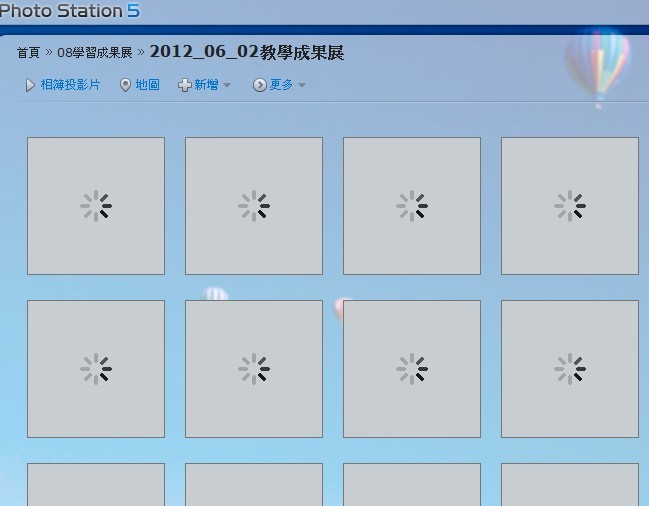Open the 地圖 map view
Image resolution: width=649 pixels, height=506 pixels.
click(x=147, y=85)
